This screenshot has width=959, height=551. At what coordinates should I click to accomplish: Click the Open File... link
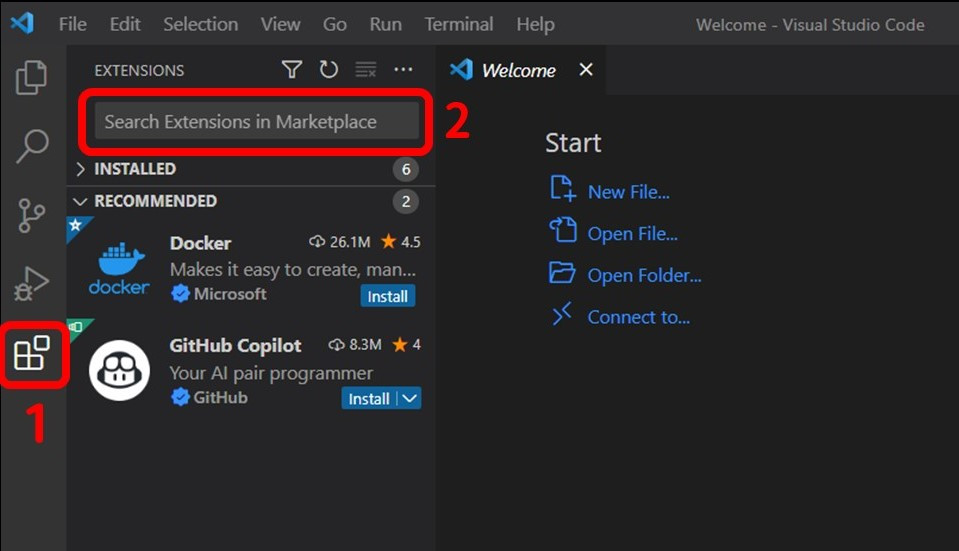tap(632, 234)
